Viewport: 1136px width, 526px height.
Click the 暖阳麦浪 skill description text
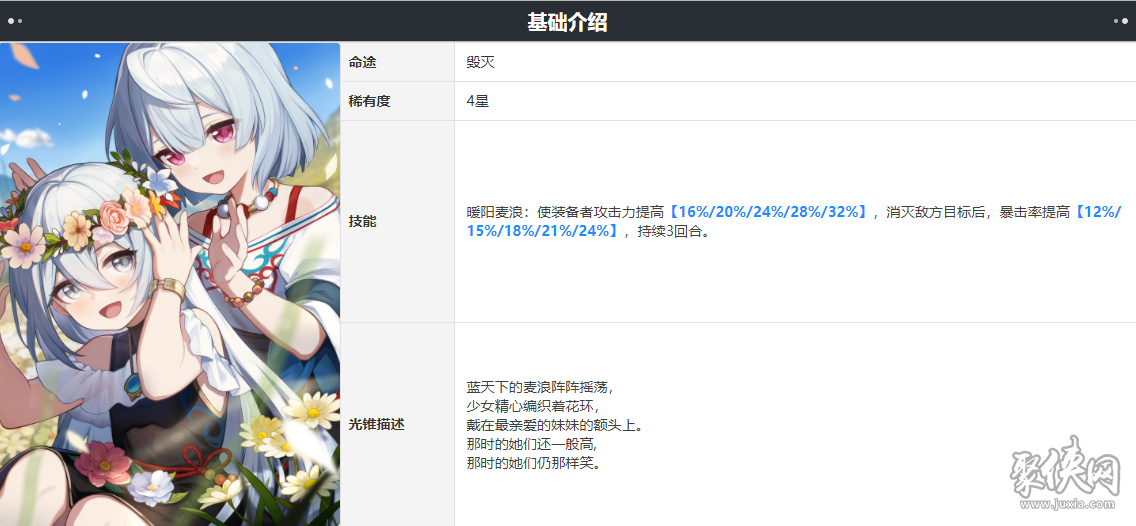pos(793,222)
